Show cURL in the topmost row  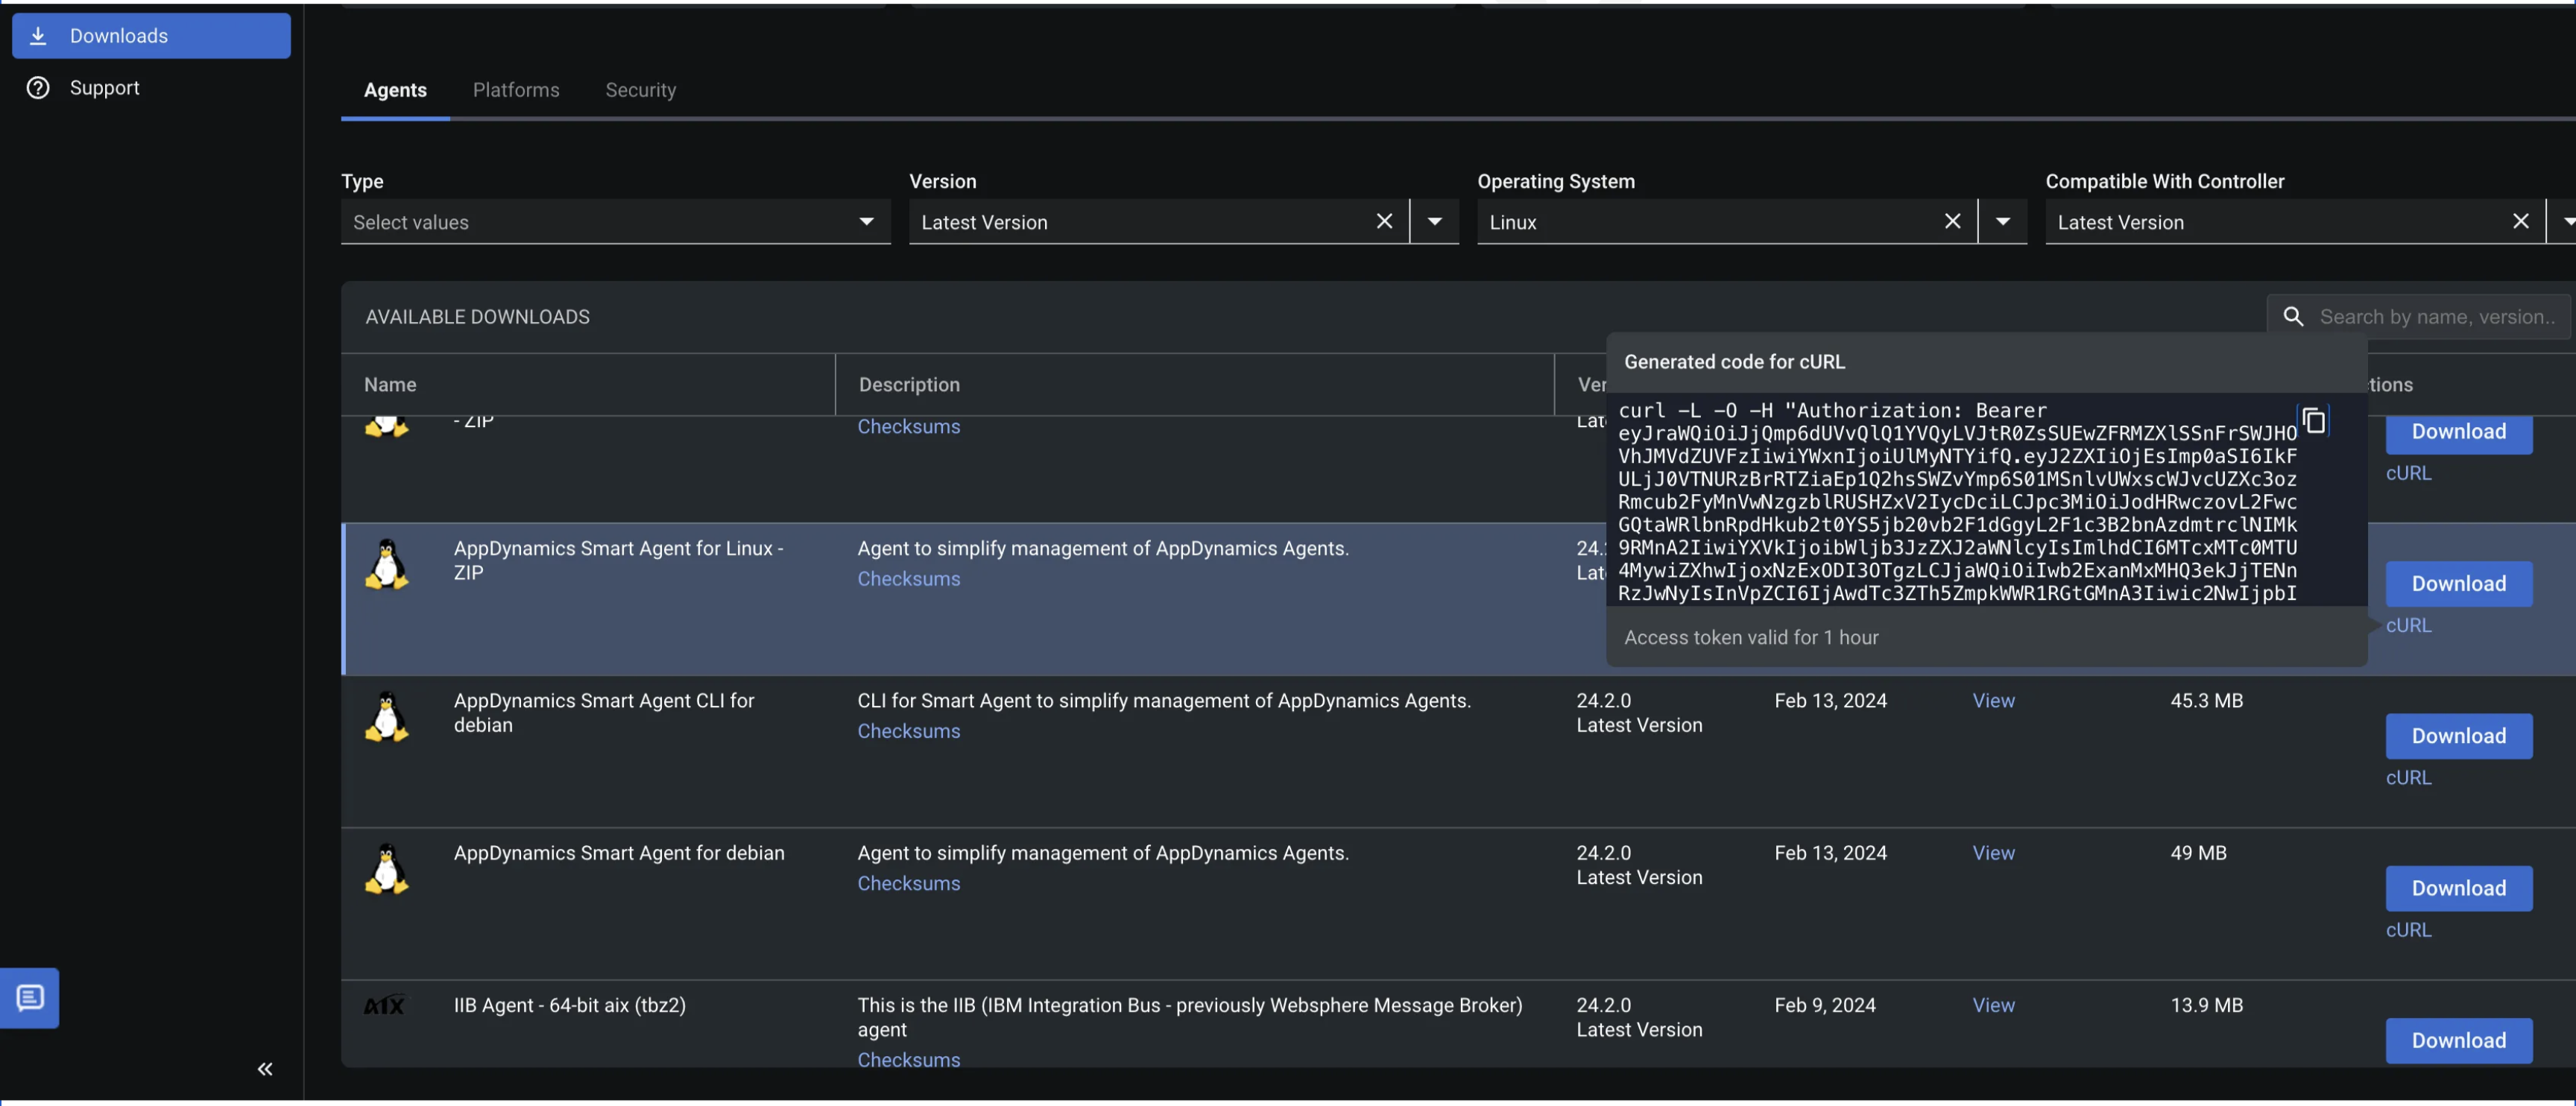click(x=2408, y=473)
